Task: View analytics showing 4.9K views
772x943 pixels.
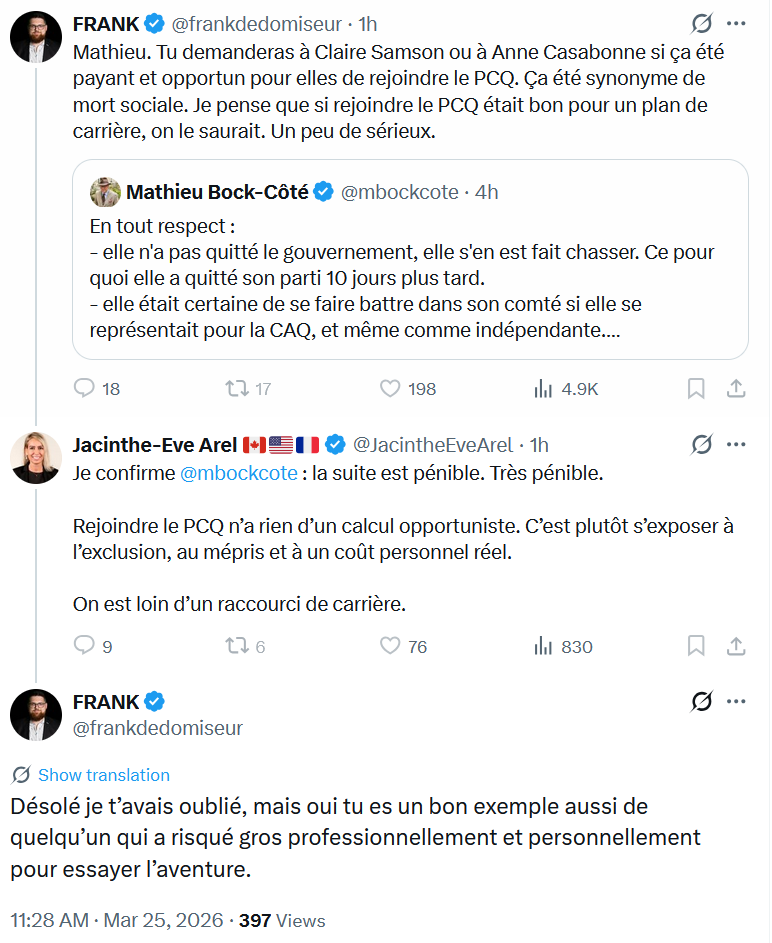Action: 544,388
